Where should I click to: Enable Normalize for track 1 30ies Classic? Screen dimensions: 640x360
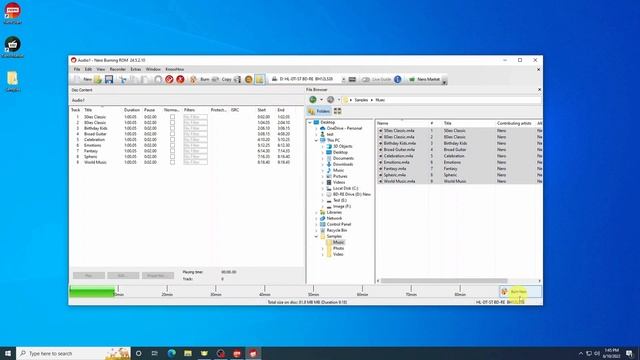172,117
